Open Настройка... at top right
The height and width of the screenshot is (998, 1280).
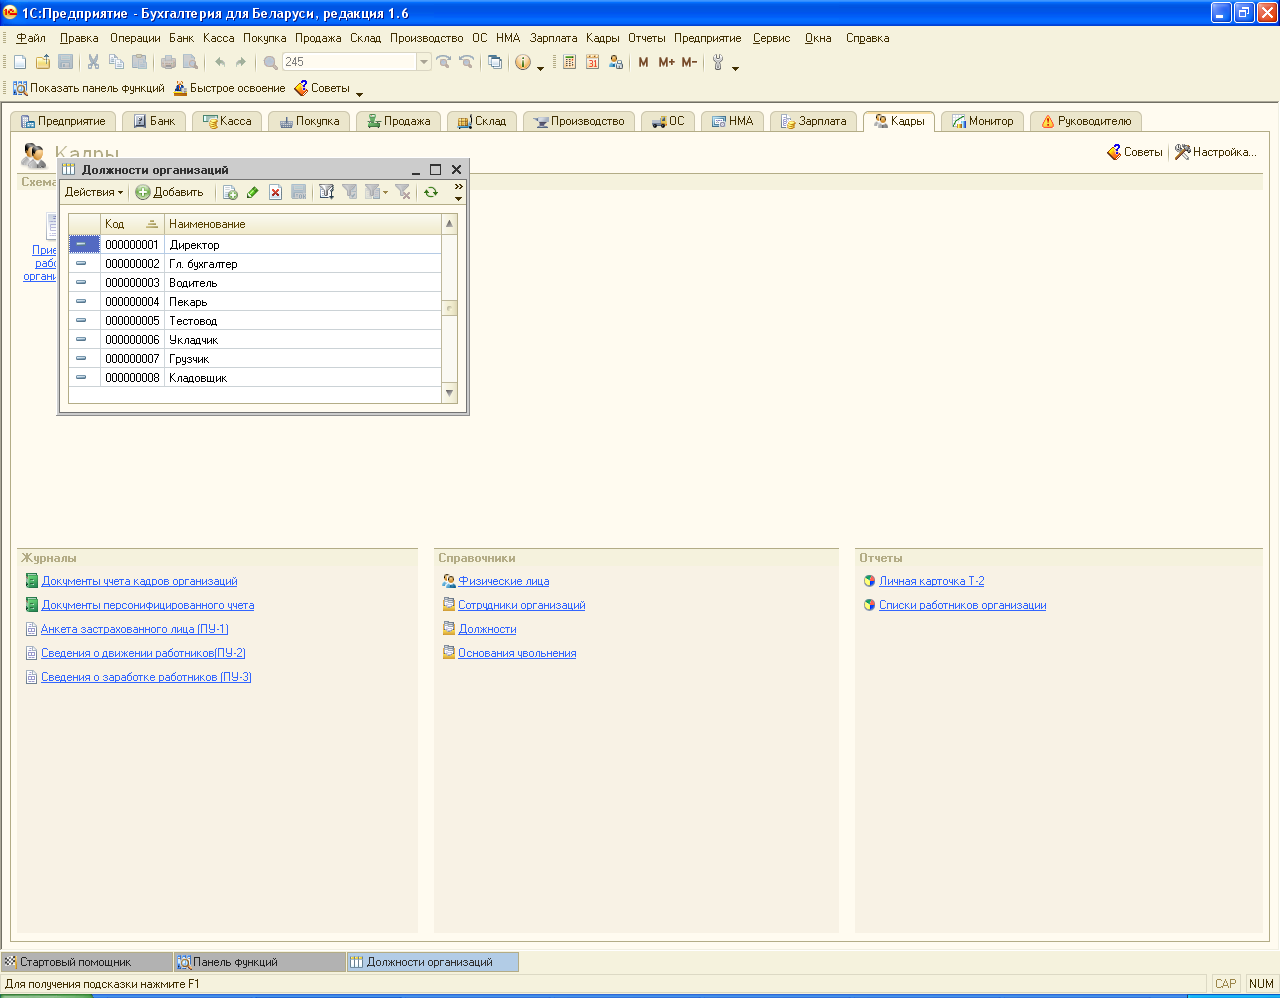click(1215, 152)
